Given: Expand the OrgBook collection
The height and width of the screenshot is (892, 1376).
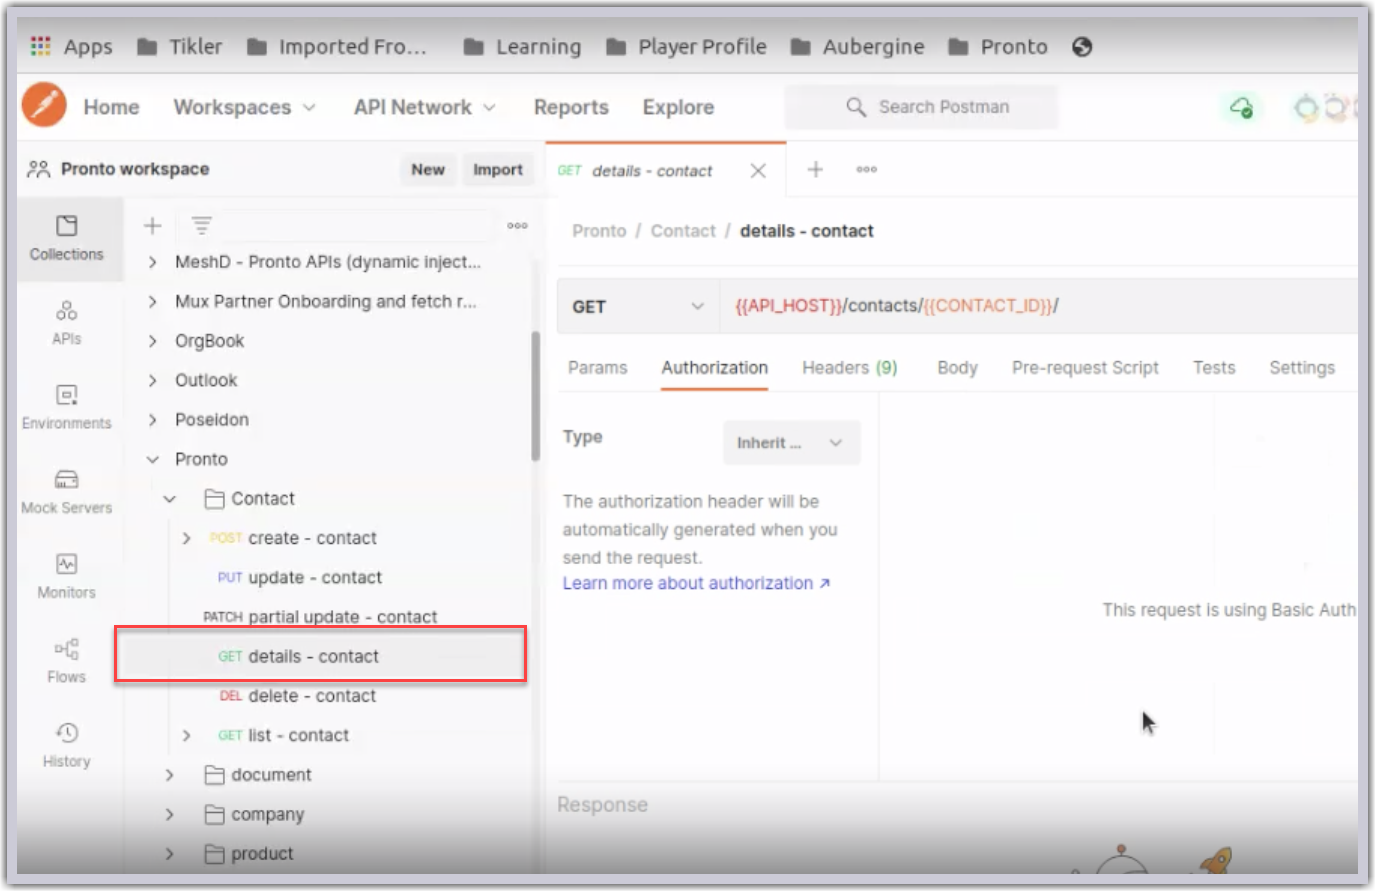Looking at the screenshot, I should (x=152, y=341).
